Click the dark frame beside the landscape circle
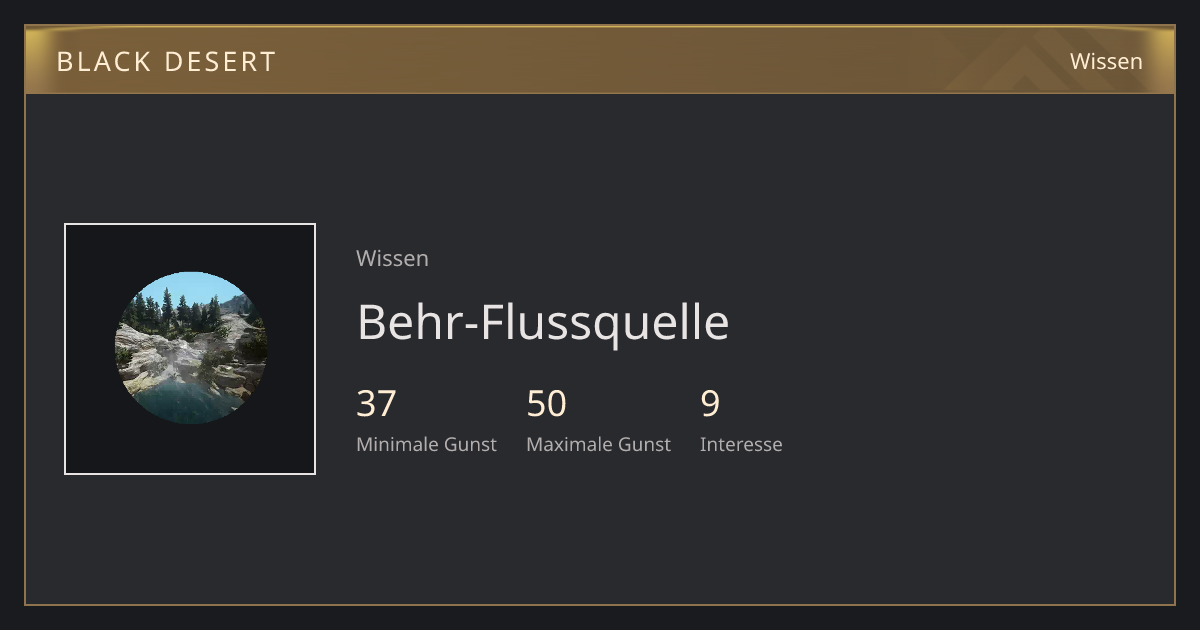The image size is (1200, 630). click(90, 349)
